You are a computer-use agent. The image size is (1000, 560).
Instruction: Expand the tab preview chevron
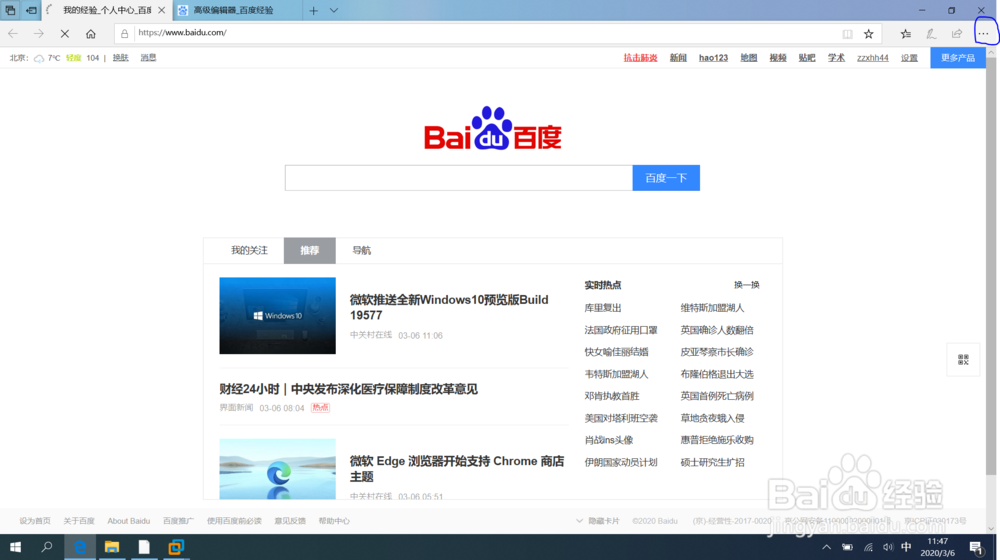click(334, 10)
